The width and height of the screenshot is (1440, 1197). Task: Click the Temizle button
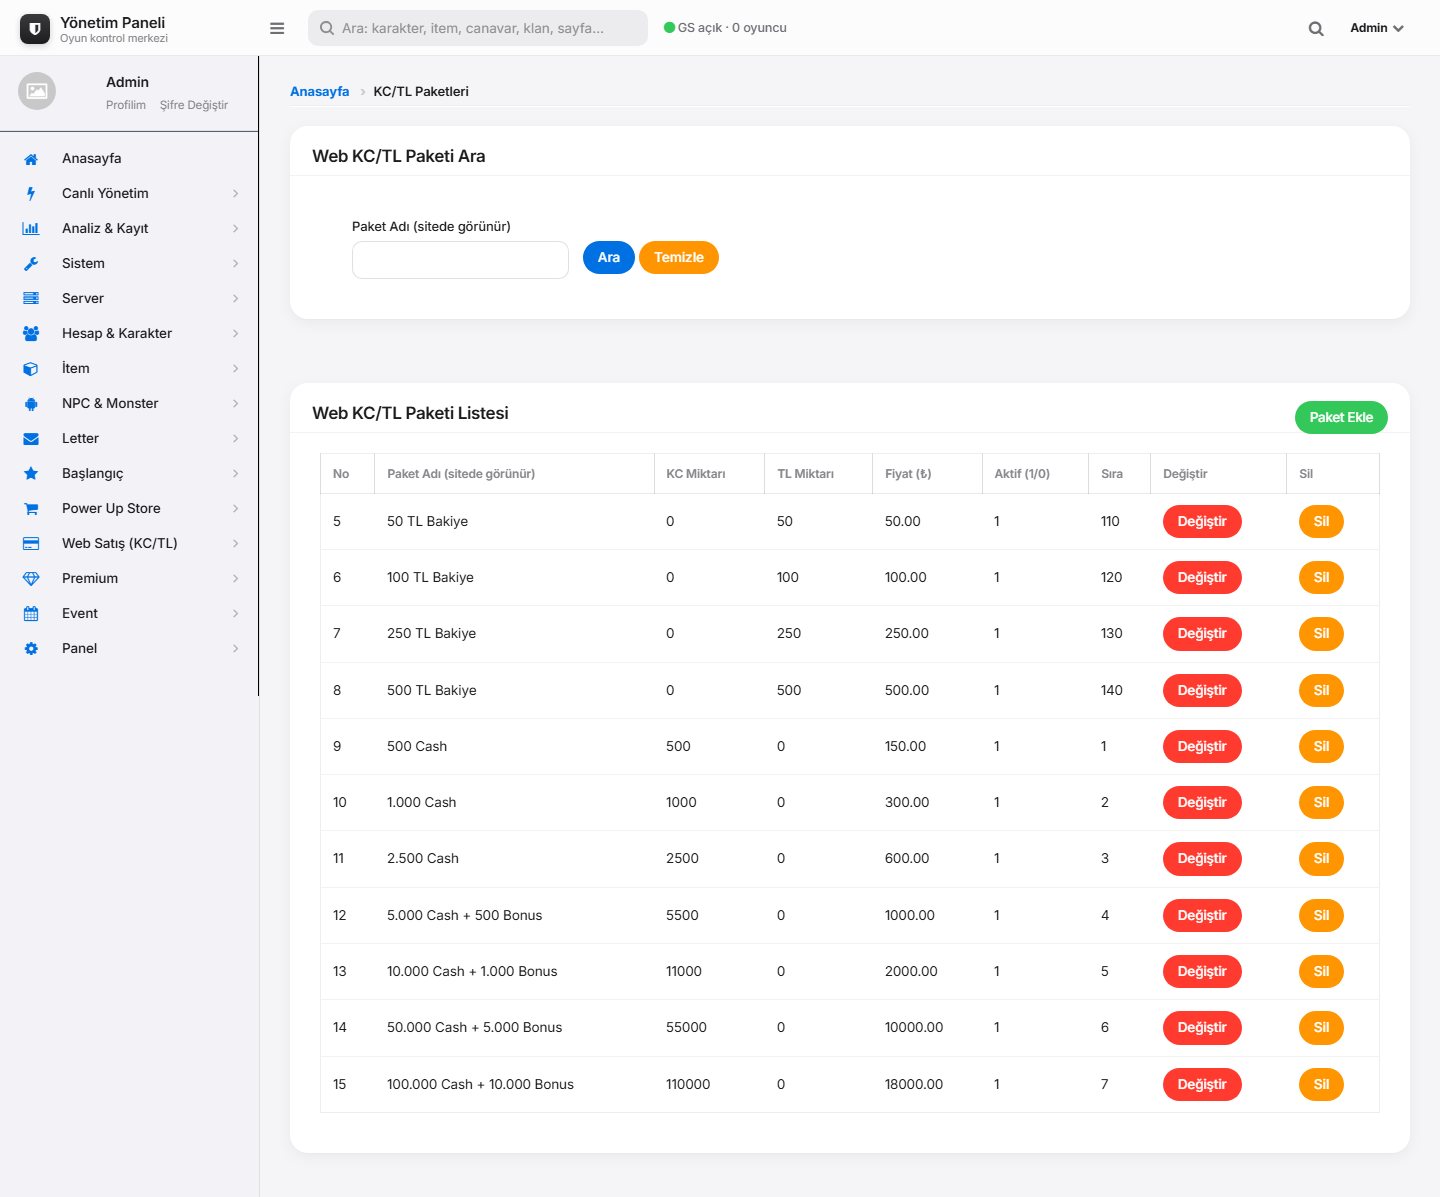679,257
